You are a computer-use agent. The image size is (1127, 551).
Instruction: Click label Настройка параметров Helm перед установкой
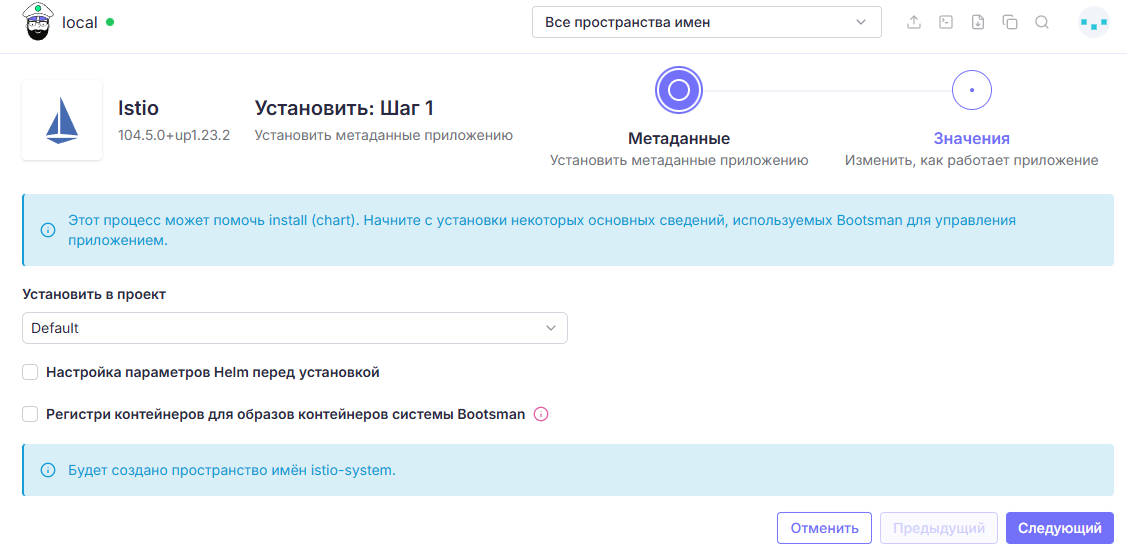point(213,372)
